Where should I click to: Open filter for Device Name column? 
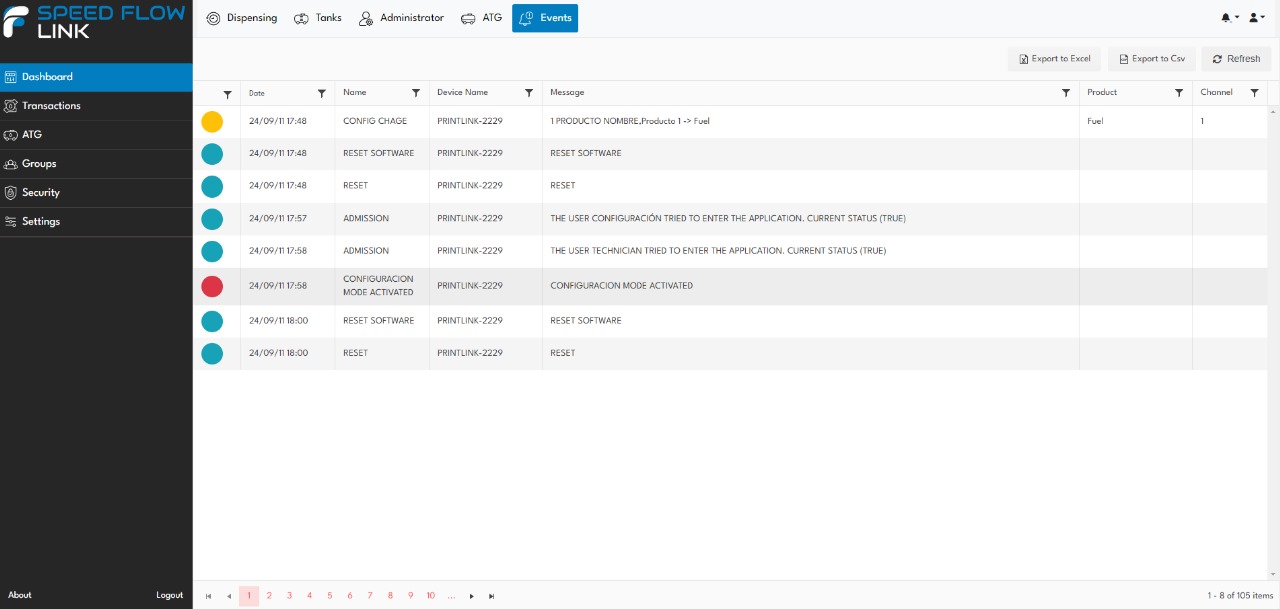[x=529, y=93]
